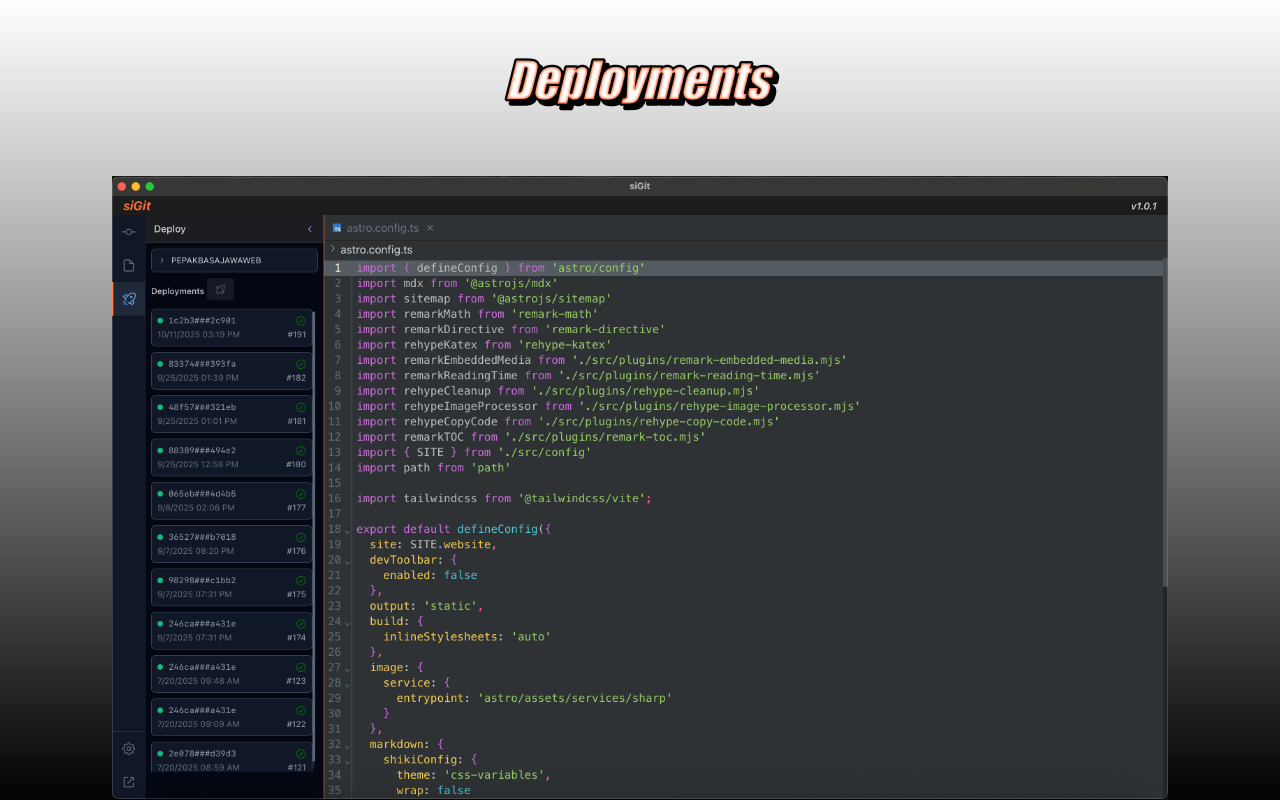Click the v1.0.1 version label
The width and height of the screenshot is (1280, 800).
[x=1144, y=206]
